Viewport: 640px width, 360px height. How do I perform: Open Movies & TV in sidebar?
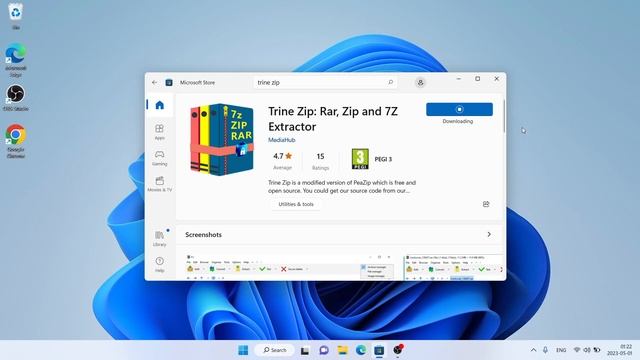pyautogui.click(x=160, y=184)
